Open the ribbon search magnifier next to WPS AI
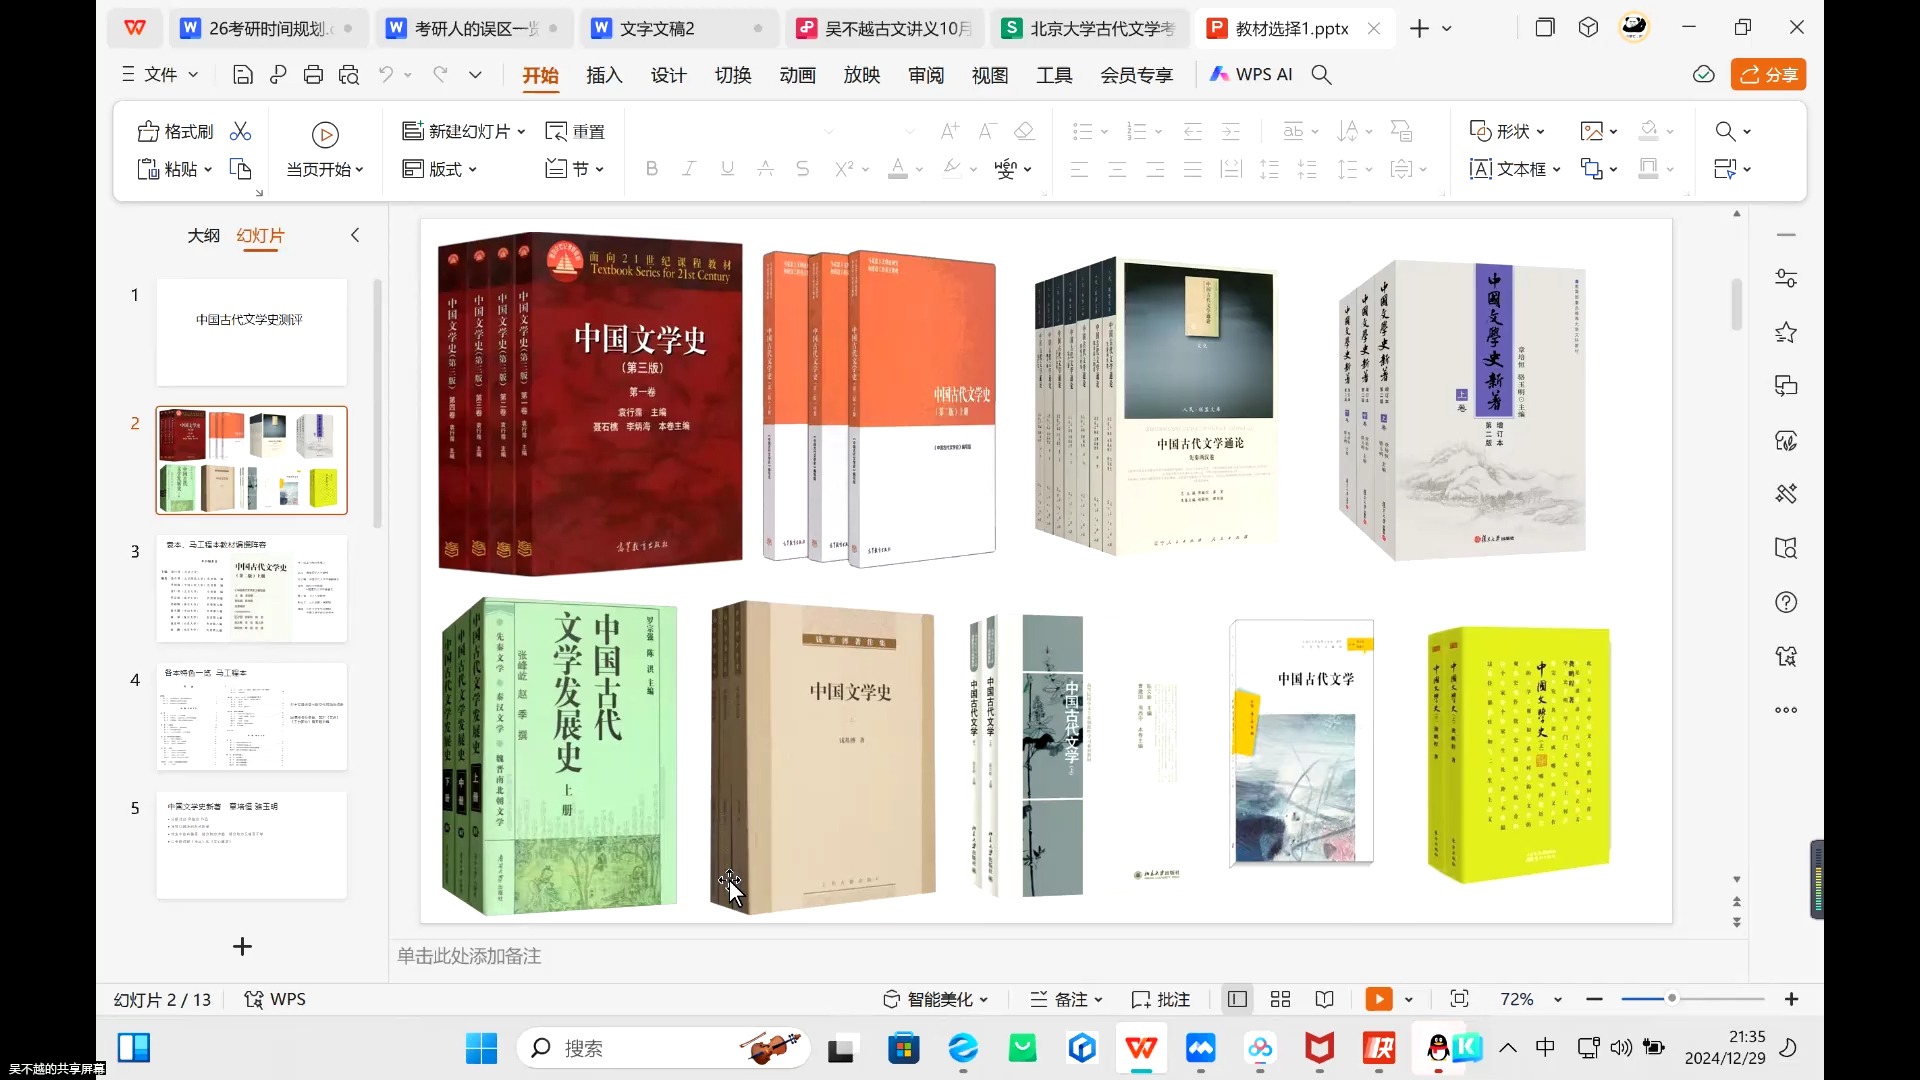The image size is (1920, 1080). [x=1321, y=75]
